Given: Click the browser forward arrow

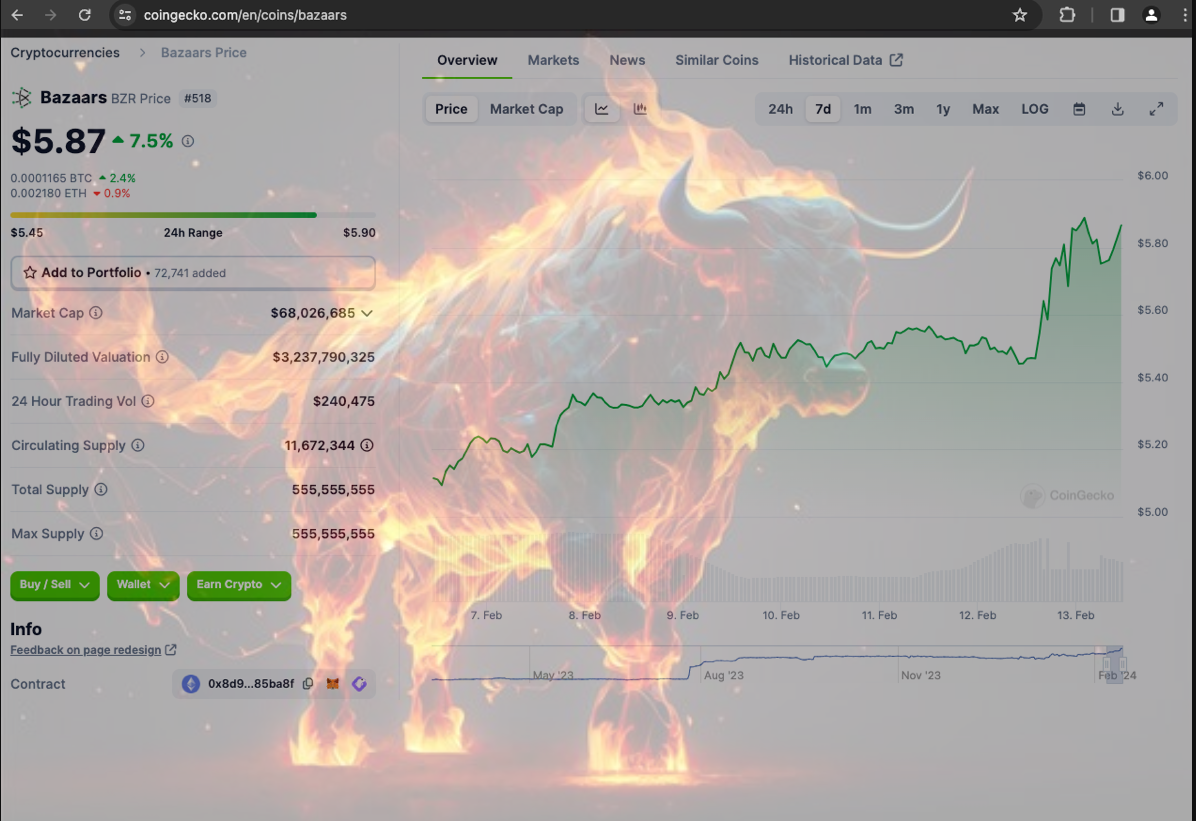Looking at the screenshot, I should click(50, 14).
